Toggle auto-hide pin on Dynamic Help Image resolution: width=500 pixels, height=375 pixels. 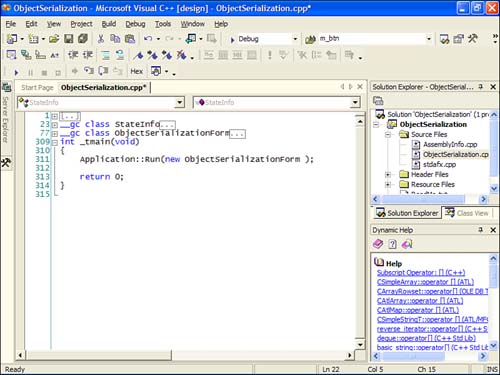481,230
